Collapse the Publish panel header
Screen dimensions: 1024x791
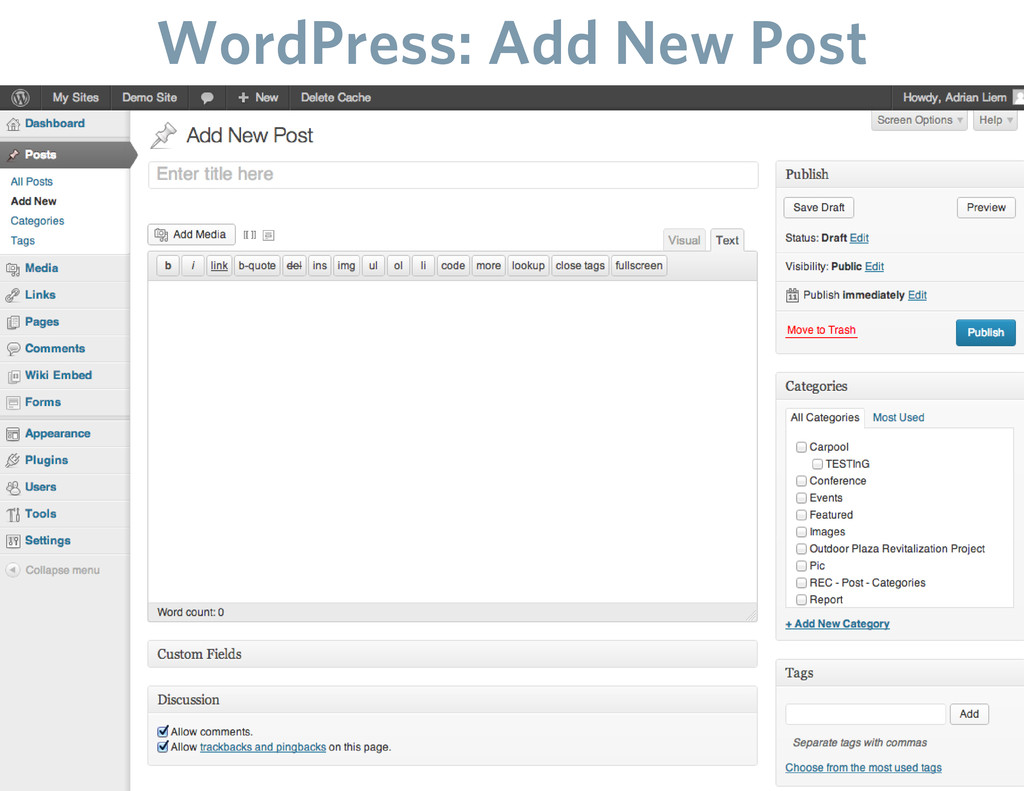pyautogui.click(x=900, y=174)
